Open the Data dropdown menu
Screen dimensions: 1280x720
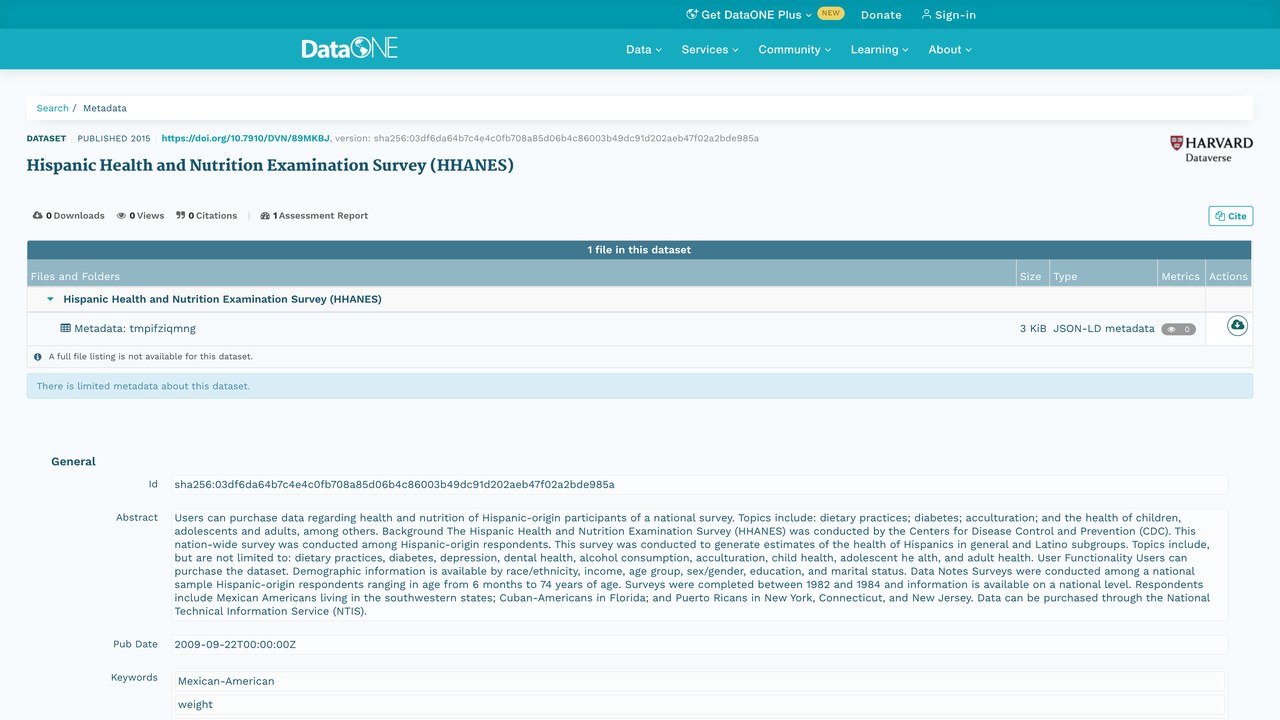coord(644,49)
